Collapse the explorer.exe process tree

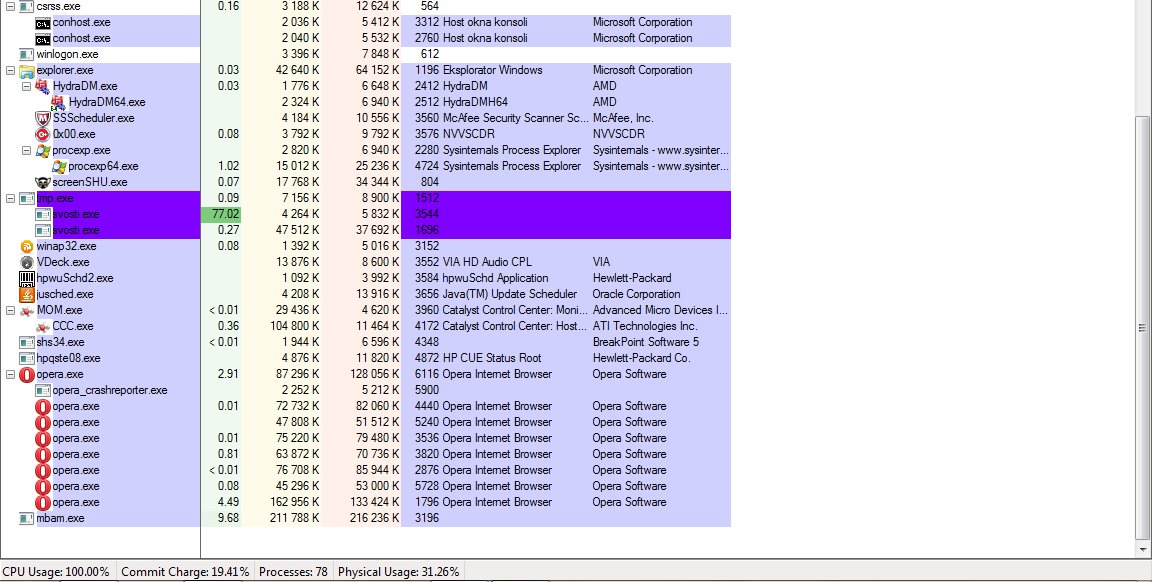click(x=10, y=71)
